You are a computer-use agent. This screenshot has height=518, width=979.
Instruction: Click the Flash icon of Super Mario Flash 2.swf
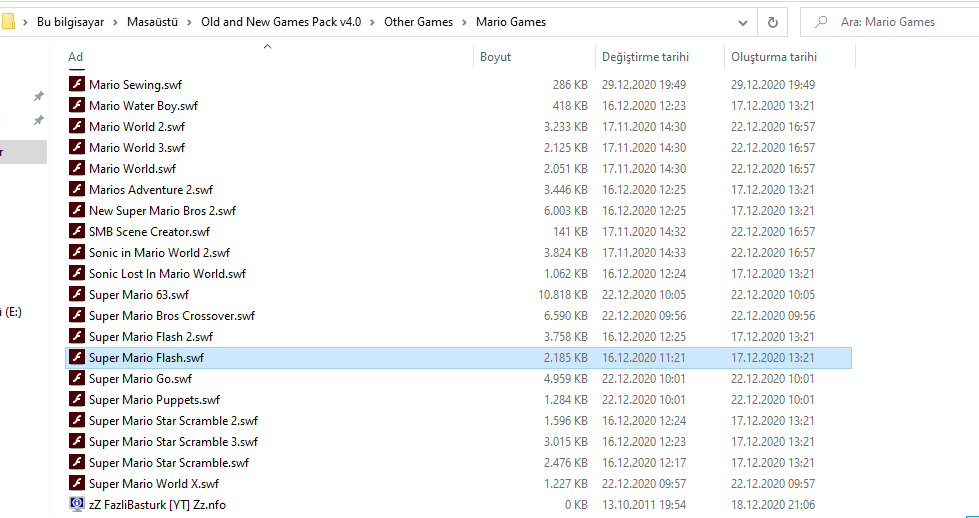(77, 336)
